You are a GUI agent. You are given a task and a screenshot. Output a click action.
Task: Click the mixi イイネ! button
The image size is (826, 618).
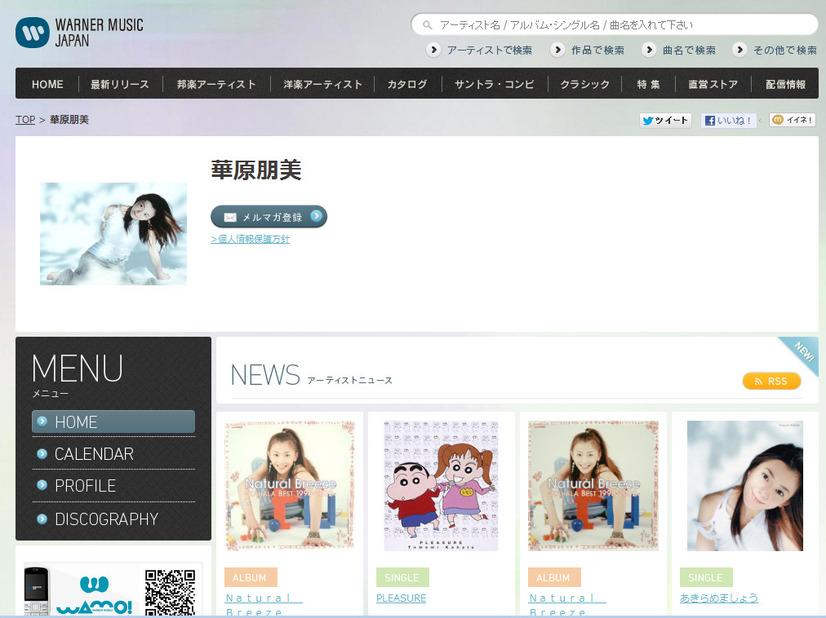[792, 120]
